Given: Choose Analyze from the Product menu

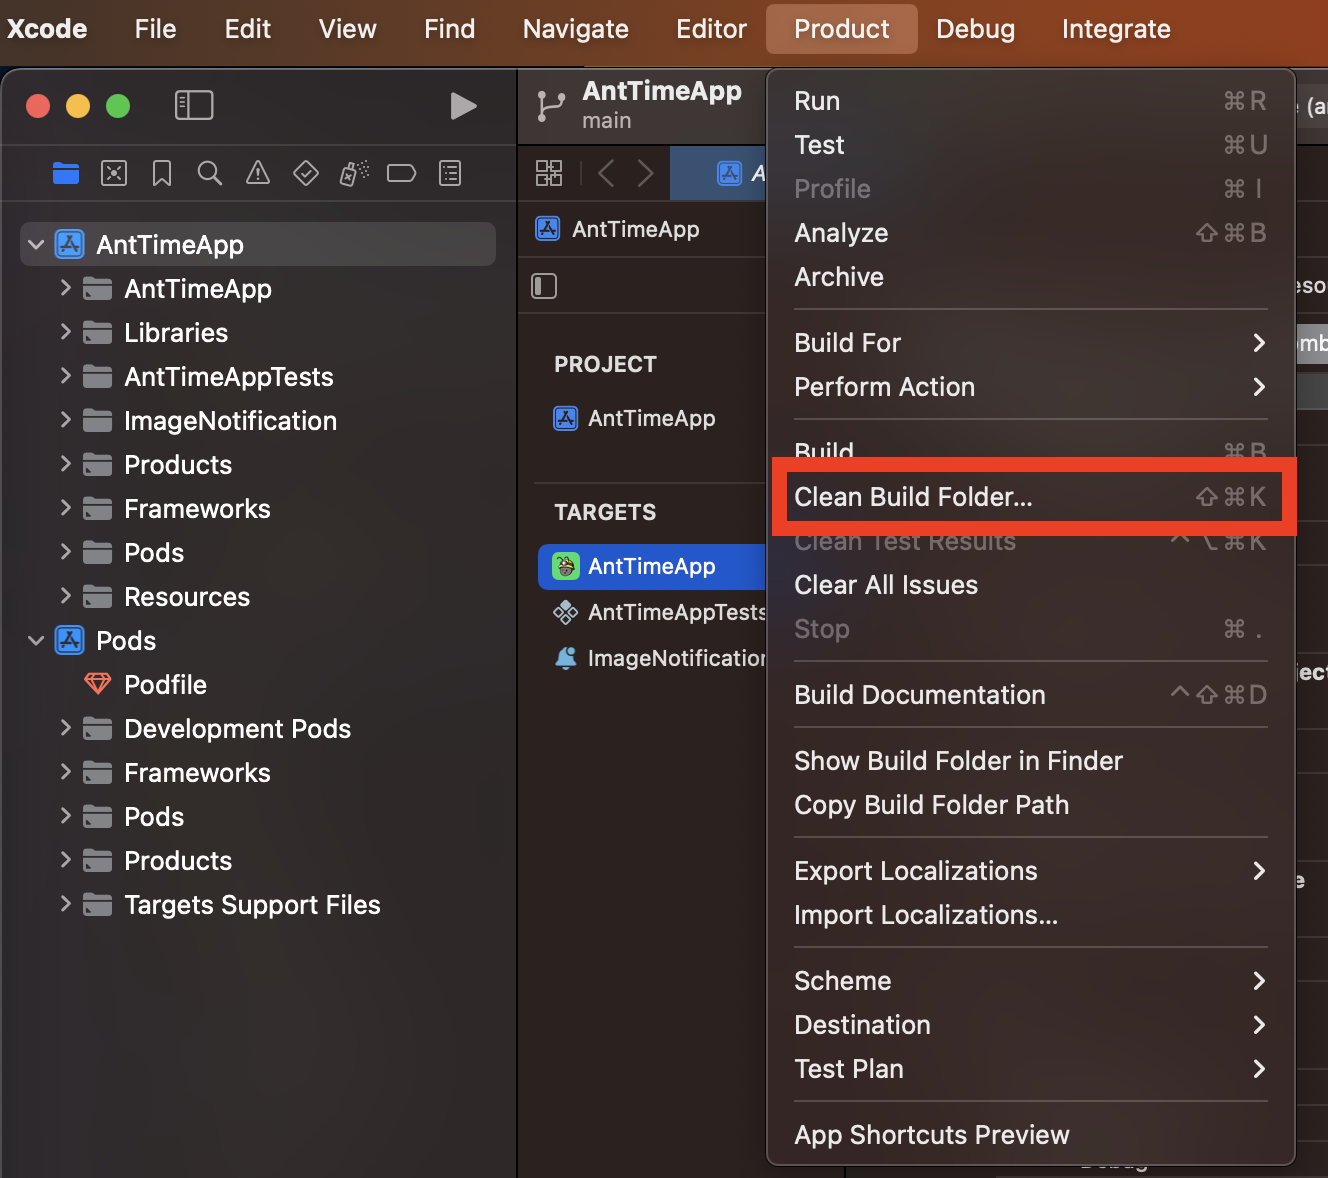Looking at the screenshot, I should [x=1030, y=233].
